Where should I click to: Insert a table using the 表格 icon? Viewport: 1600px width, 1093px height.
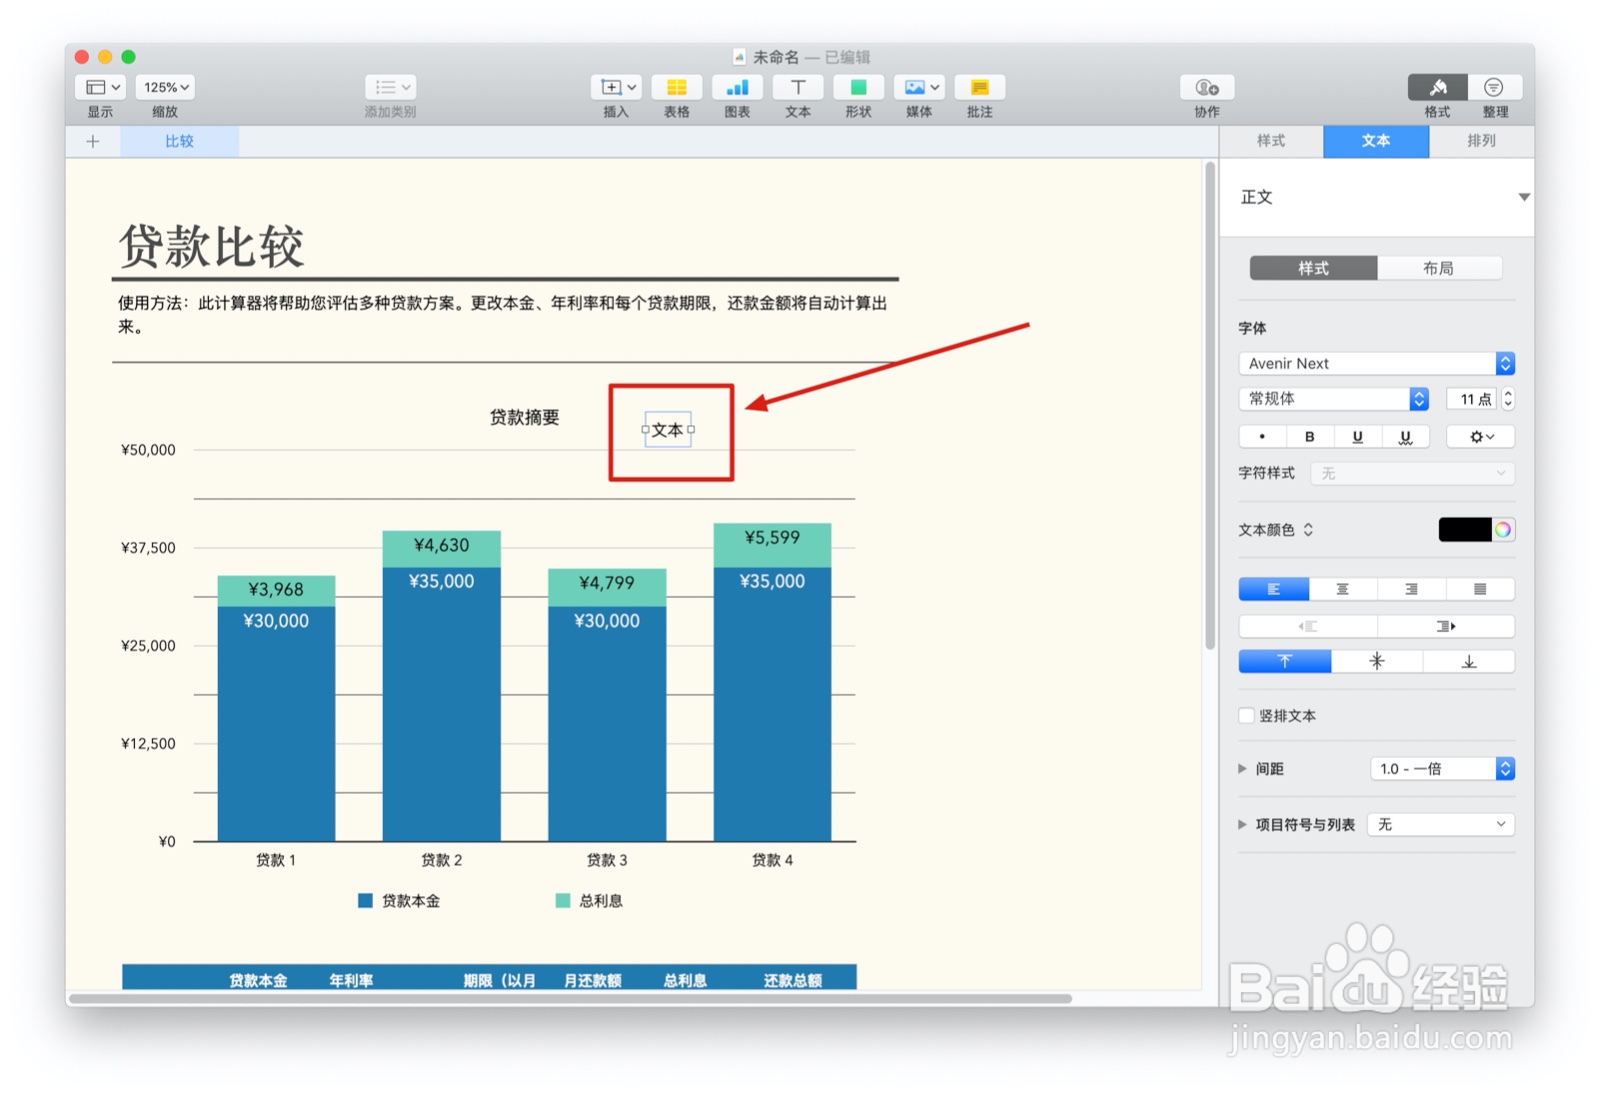coord(677,88)
